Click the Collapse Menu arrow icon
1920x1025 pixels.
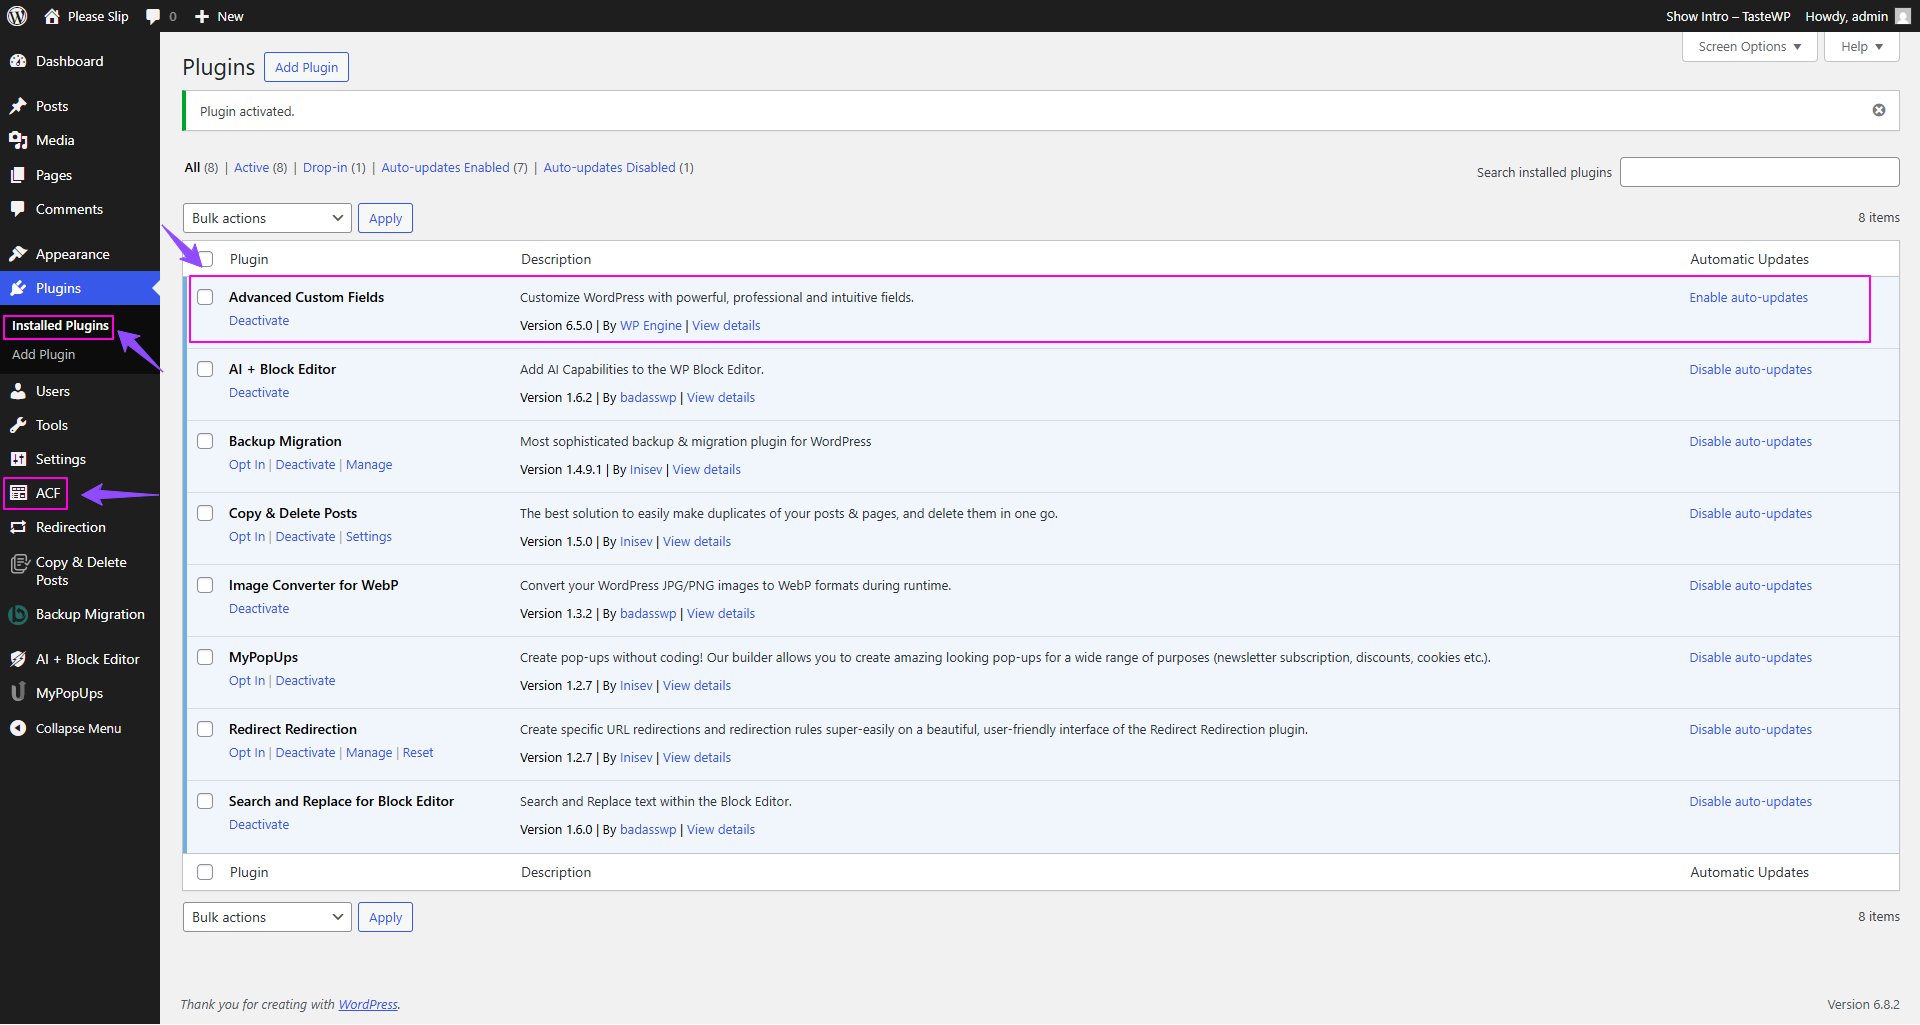click(18, 728)
